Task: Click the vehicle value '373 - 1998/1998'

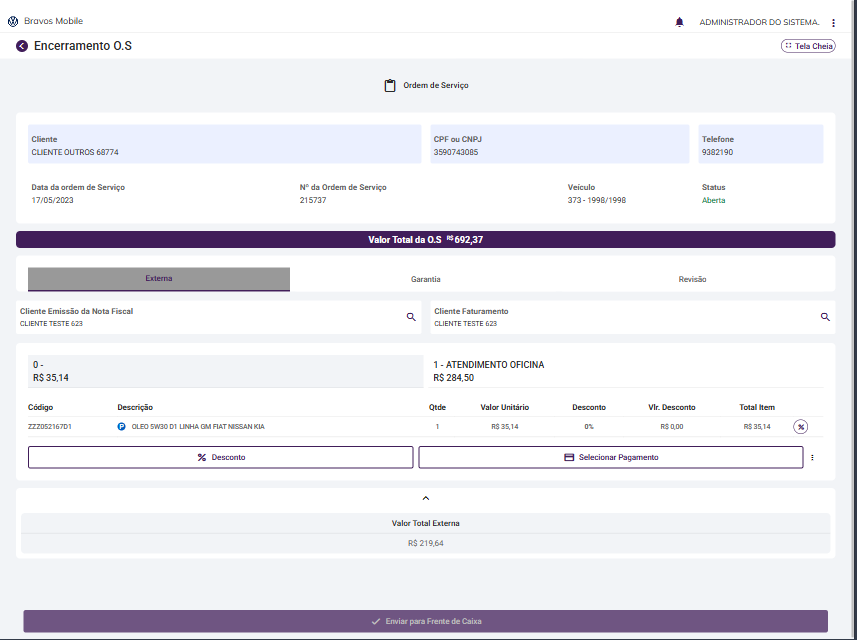Action: click(597, 201)
